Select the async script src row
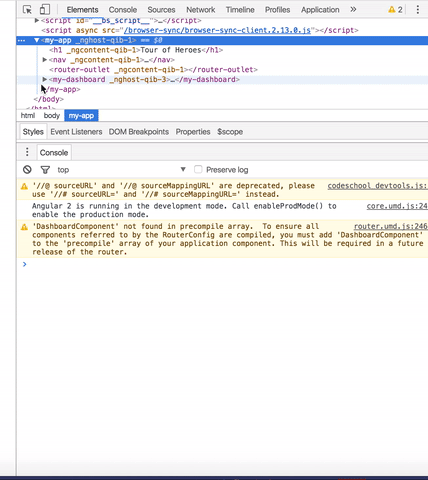This screenshot has height=480, width=428. (200, 30)
